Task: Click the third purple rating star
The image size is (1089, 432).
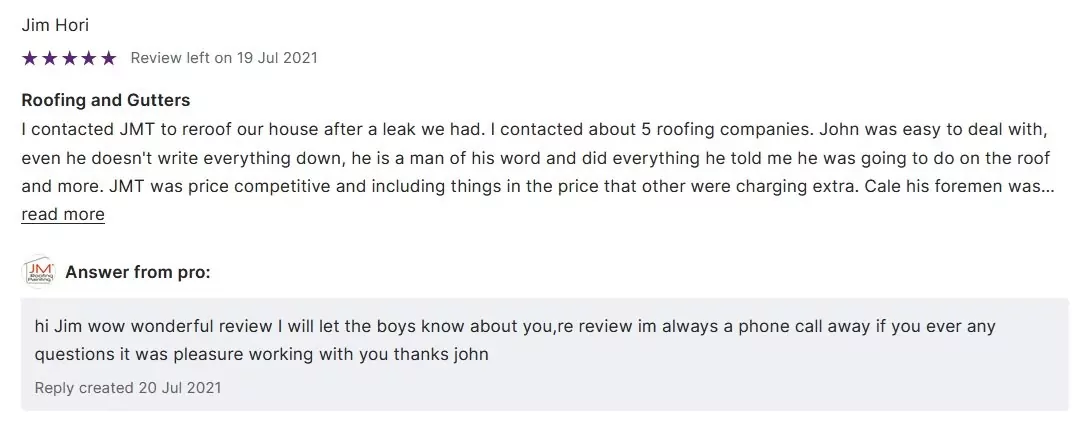Action: pyautogui.click(x=69, y=58)
